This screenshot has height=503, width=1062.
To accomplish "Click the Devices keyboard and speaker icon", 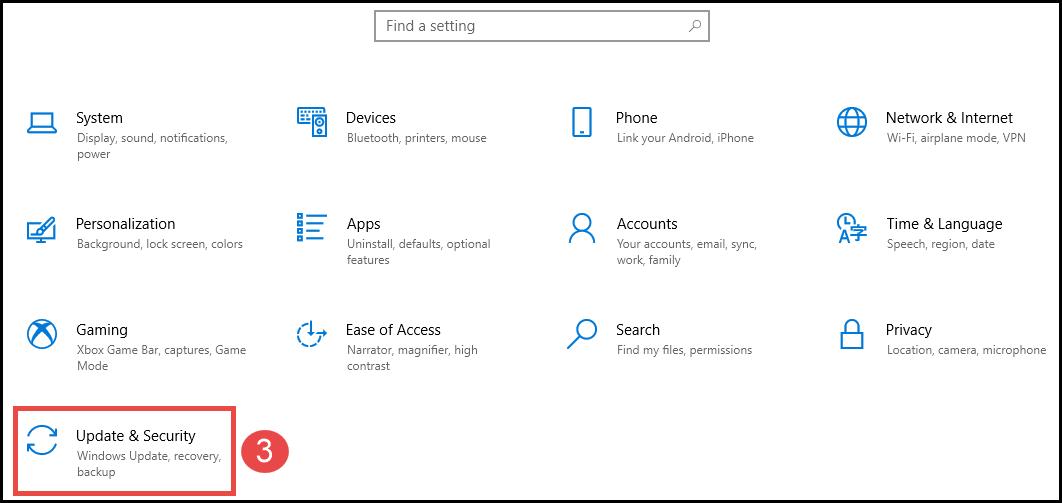I will pyautogui.click(x=312, y=122).
